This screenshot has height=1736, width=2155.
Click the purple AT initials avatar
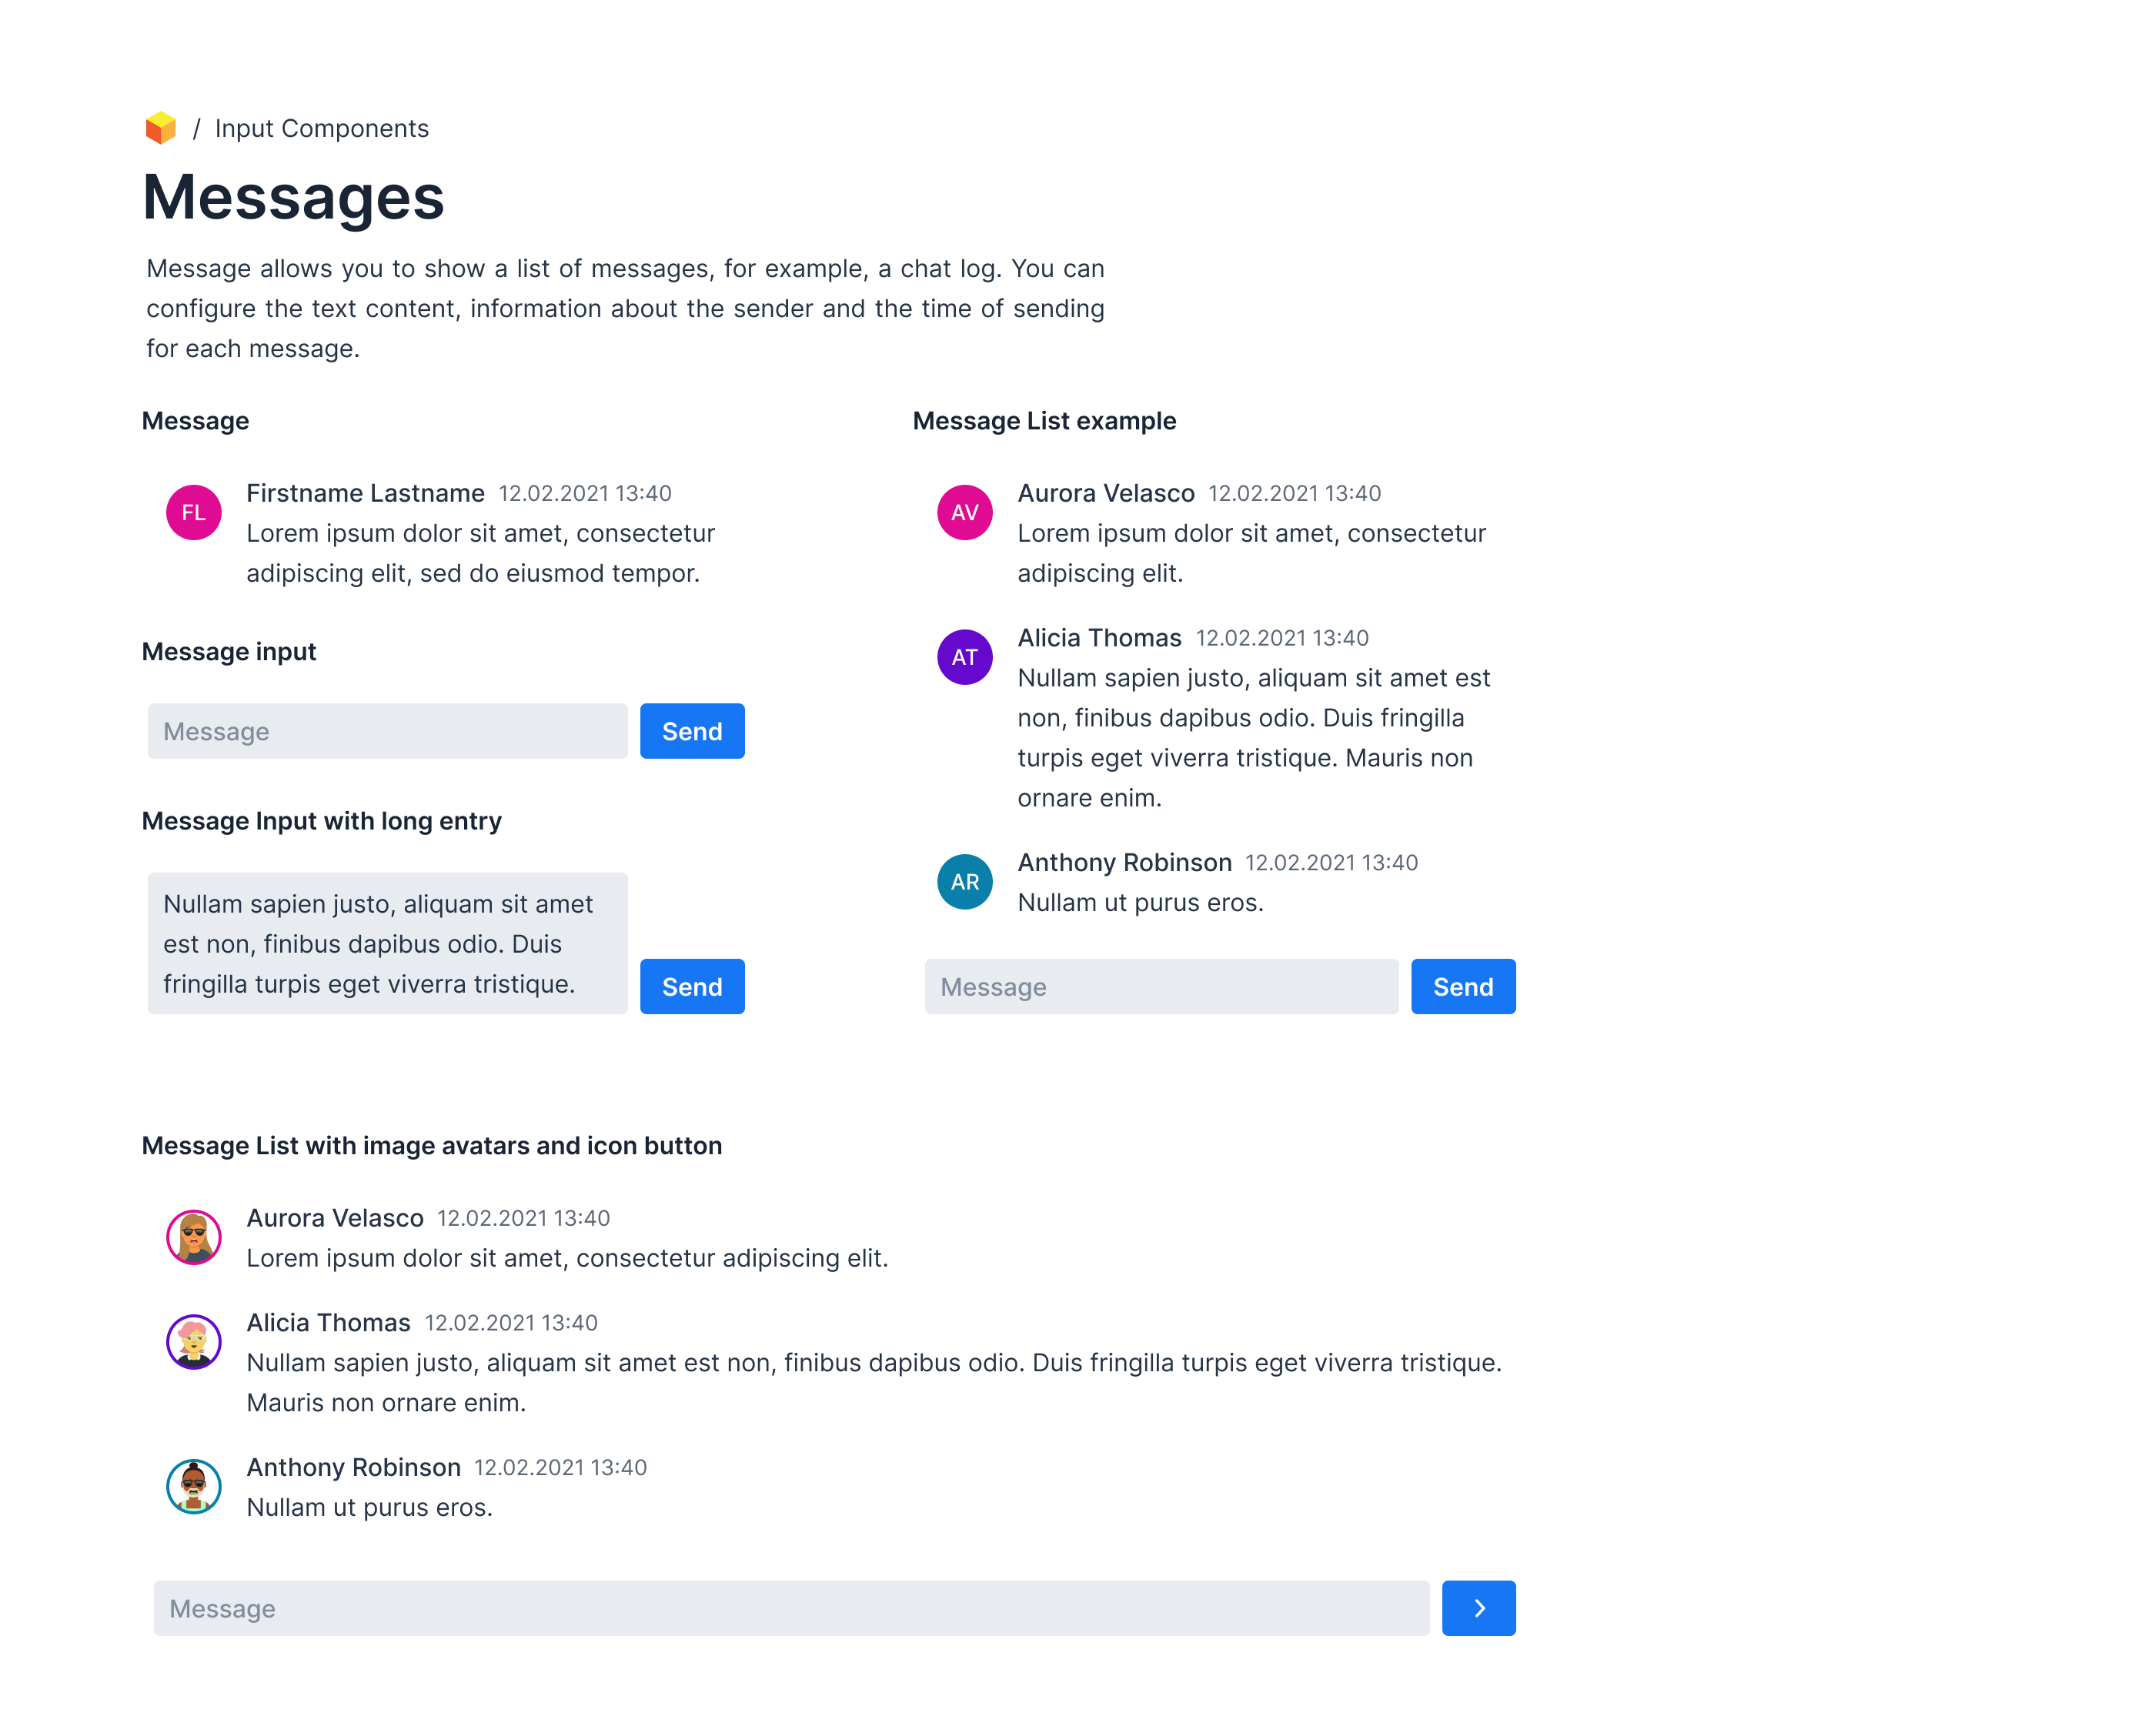point(964,657)
